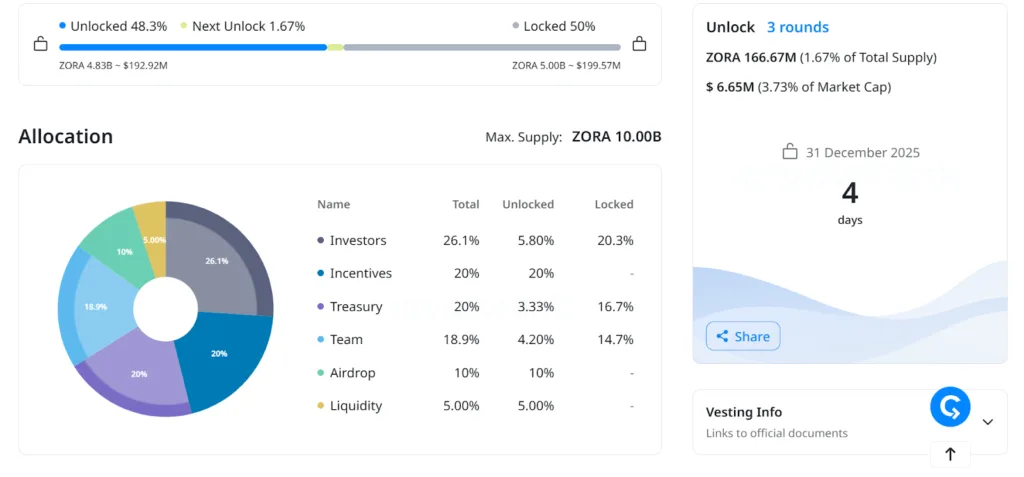The height and width of the screenshot is (477, 1024).
Task: Click the green next unlock bar segment
Action: point(336,47)
